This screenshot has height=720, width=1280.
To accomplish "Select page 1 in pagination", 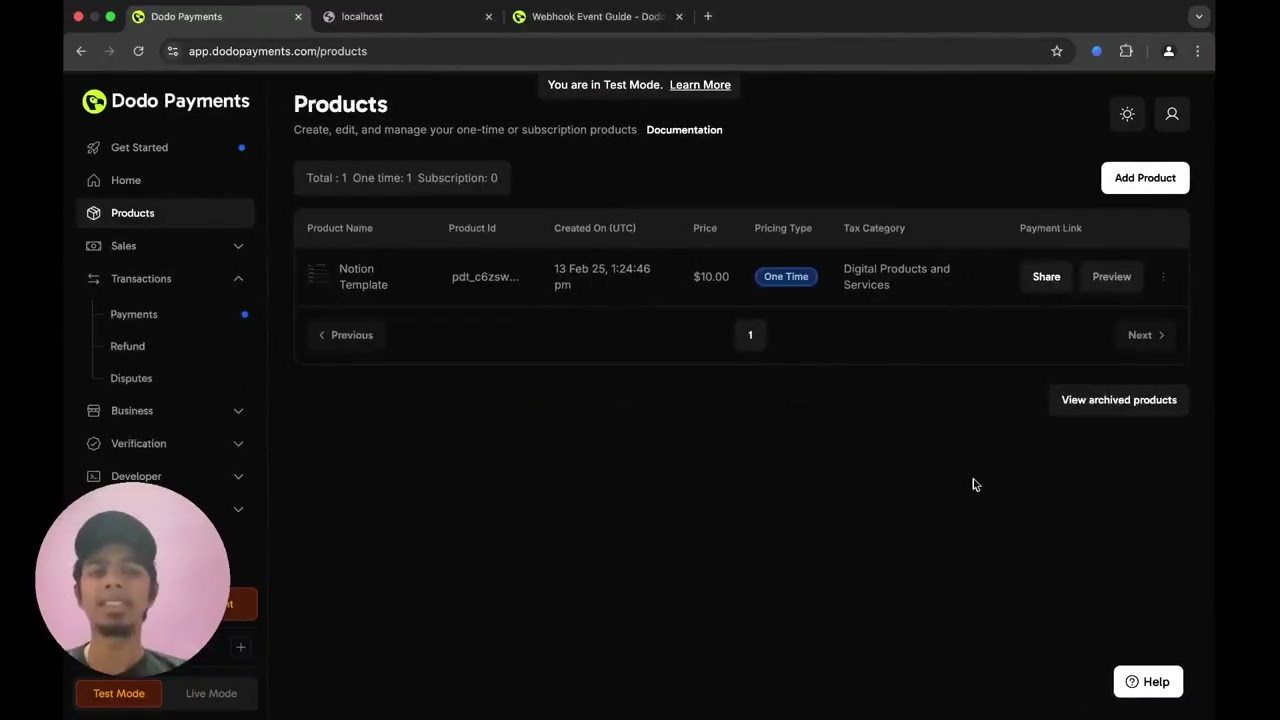I will [750, 335].
